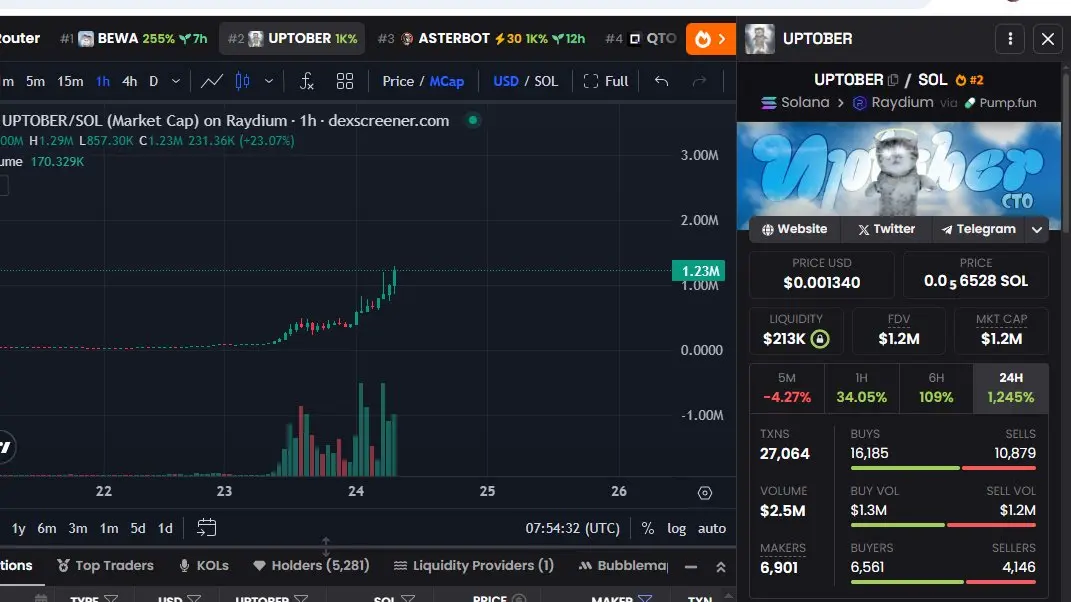The width and height of the screenshot is (1071, 602).
Task: Select the 5M price change tab
Action: click(x=787, y=388)
